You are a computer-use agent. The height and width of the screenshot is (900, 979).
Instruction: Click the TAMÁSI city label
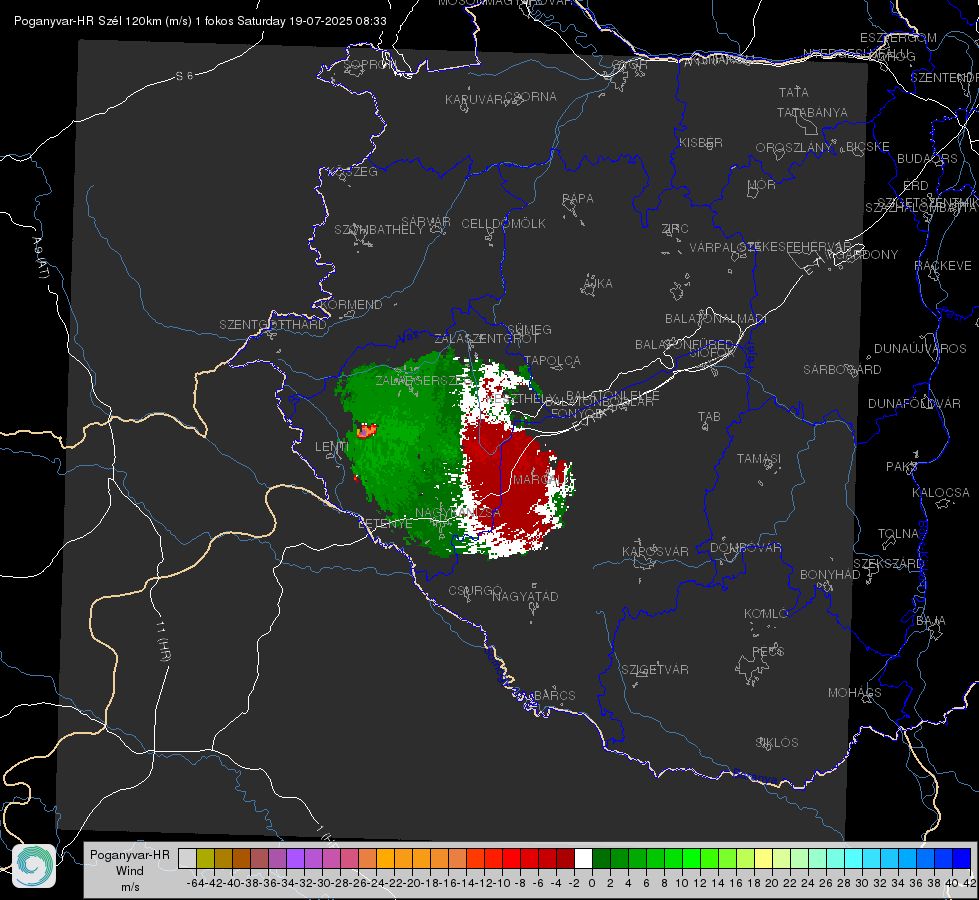point(759,458)
